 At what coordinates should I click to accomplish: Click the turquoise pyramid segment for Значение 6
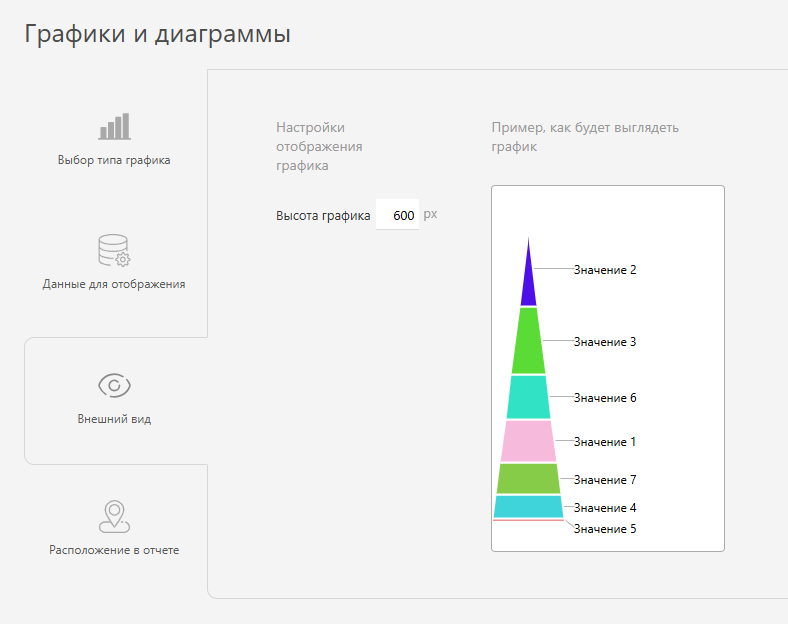(528, 397)
